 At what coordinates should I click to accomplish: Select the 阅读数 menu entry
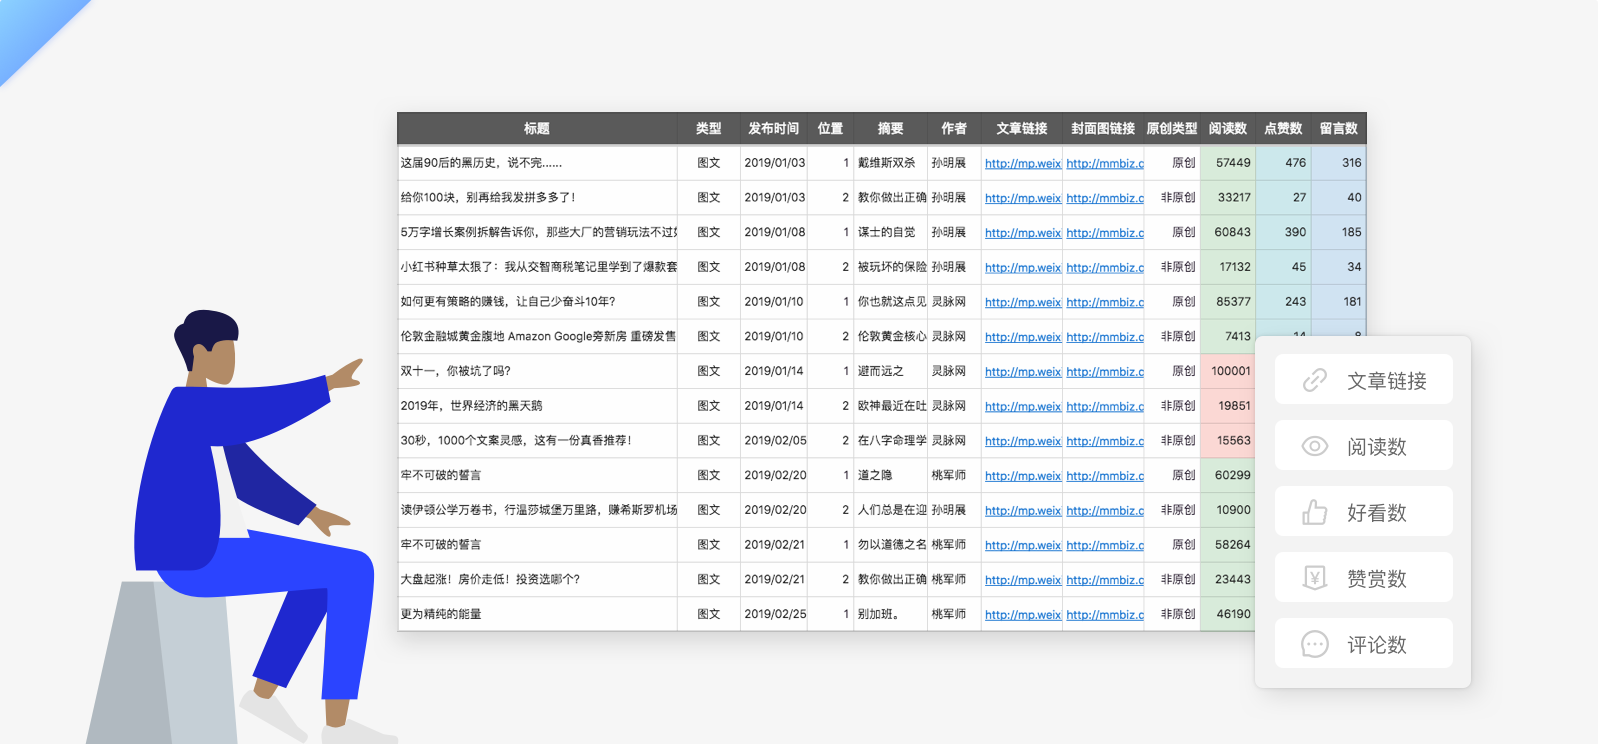click(x=1376, y=446)
